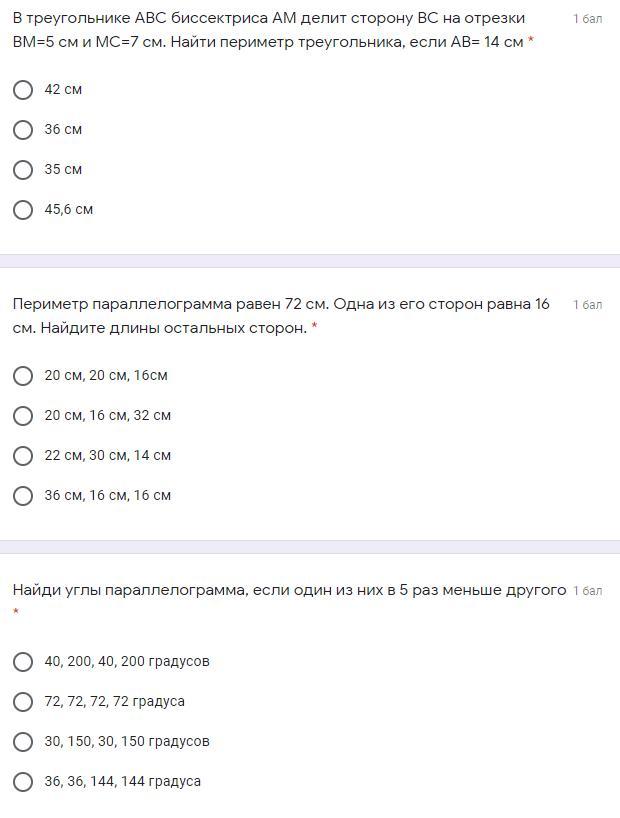This screenshot has height=818, width=620.
Task: Choose option "20 см, 16 см, 32 см"
Action: click(23, 416)
